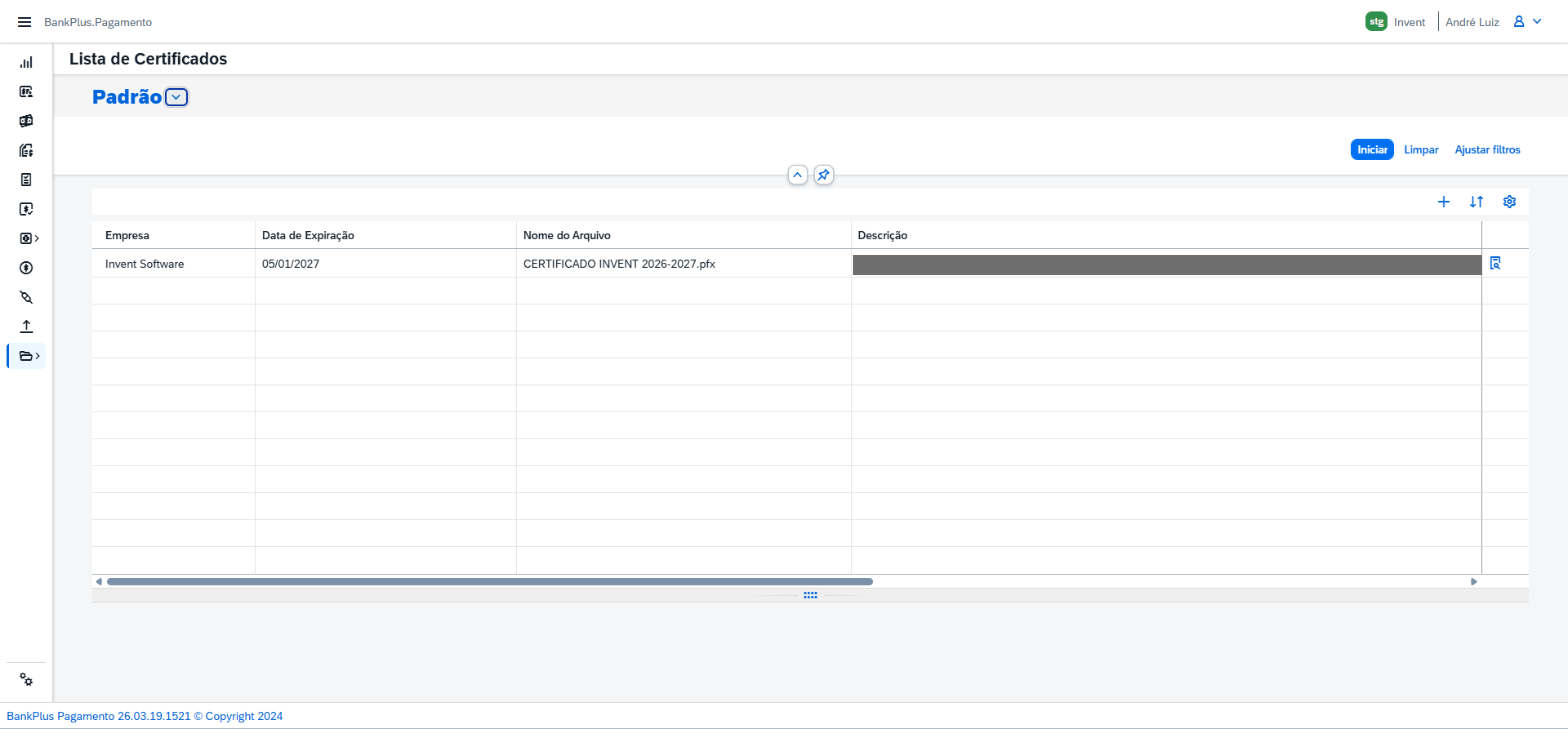Image resolution: width=1568 pixels, height=729 pixels.
Task: View details icon for Invent Software row
Action: point(1495,264)
